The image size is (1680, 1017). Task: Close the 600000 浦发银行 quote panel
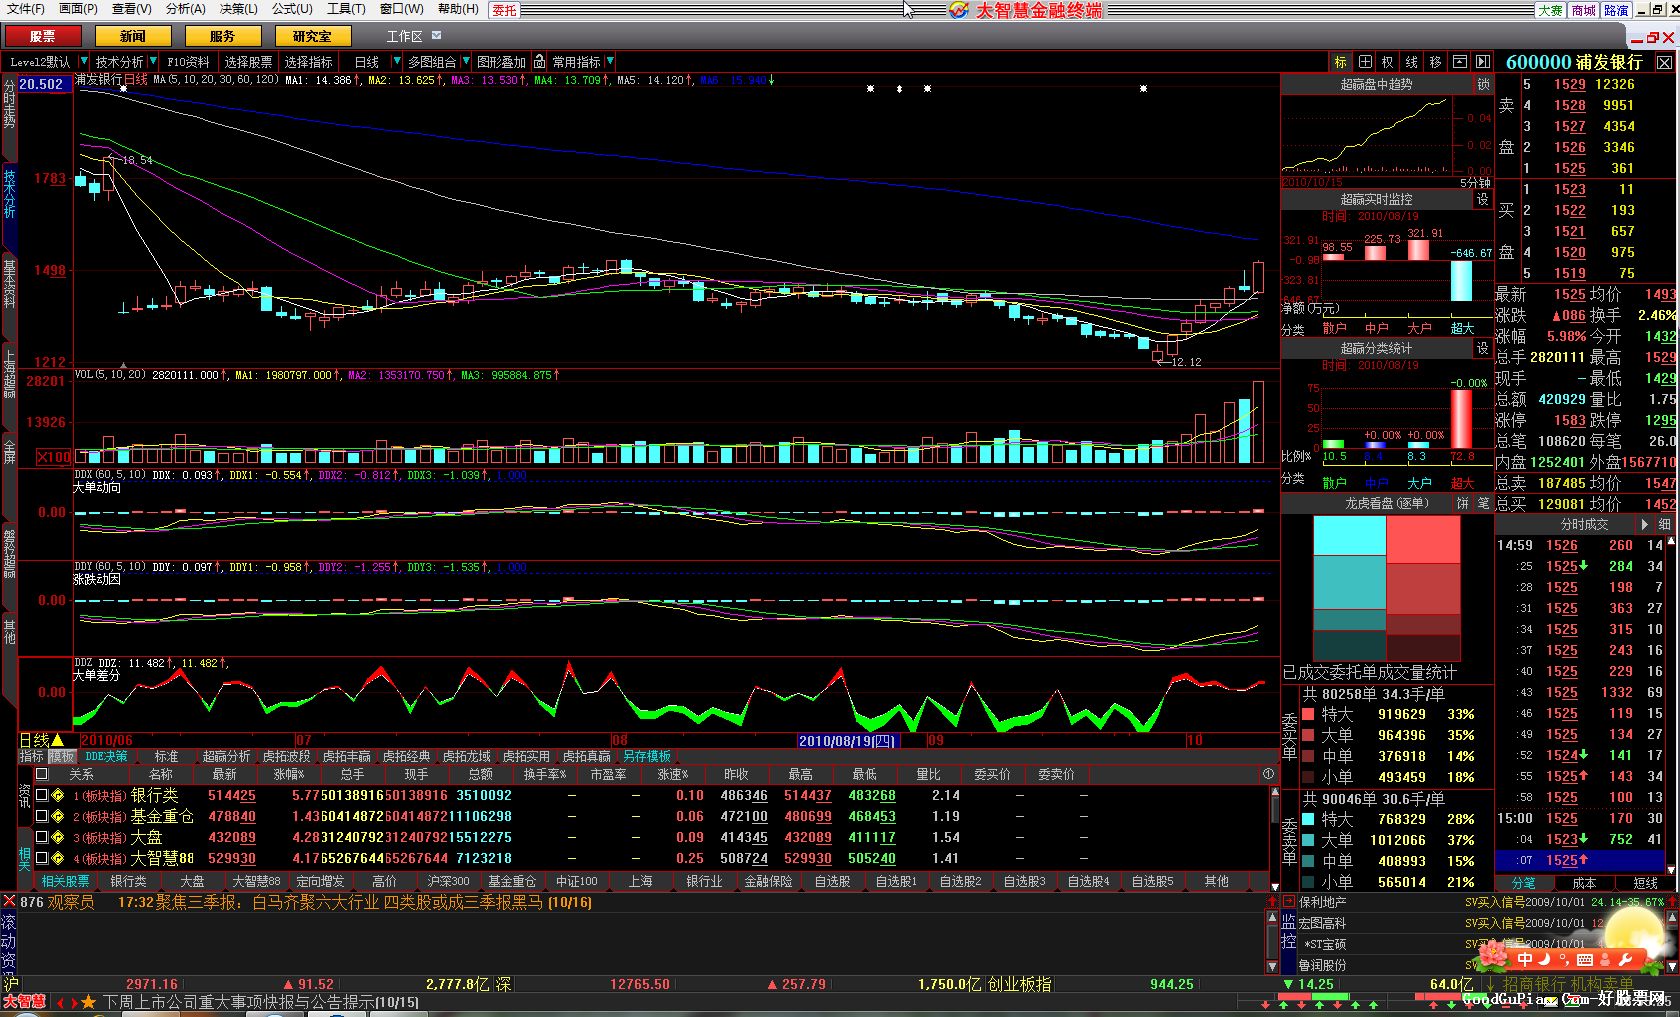coord(1664,62)
